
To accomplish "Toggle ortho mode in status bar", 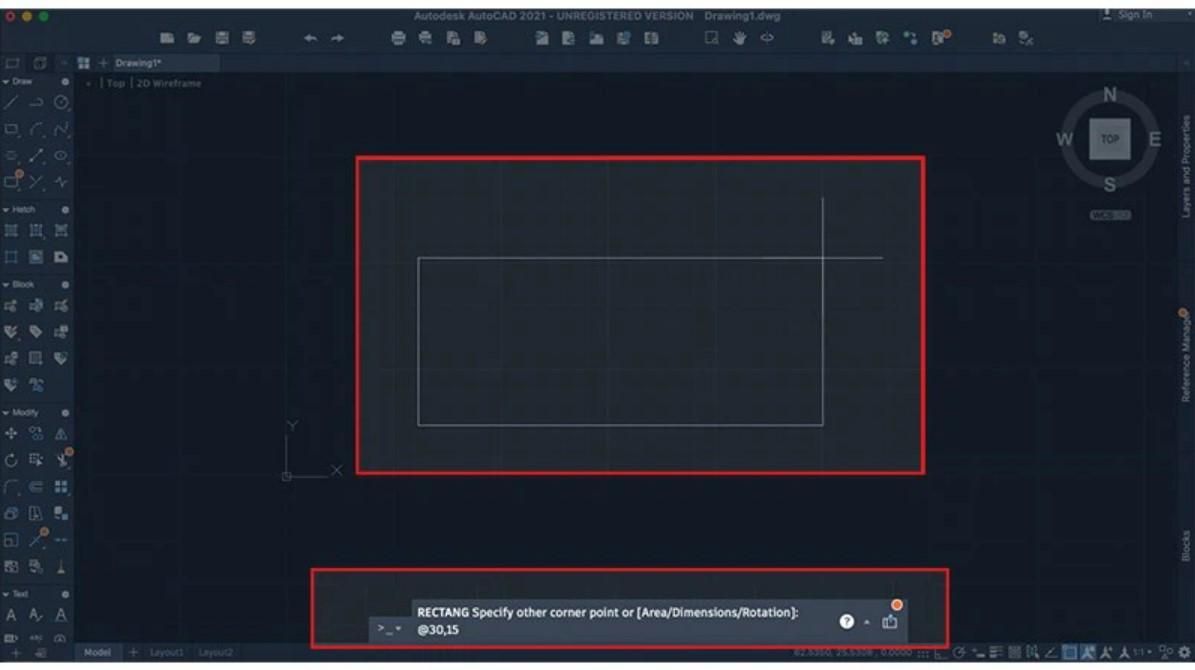I will click(941, 652).
